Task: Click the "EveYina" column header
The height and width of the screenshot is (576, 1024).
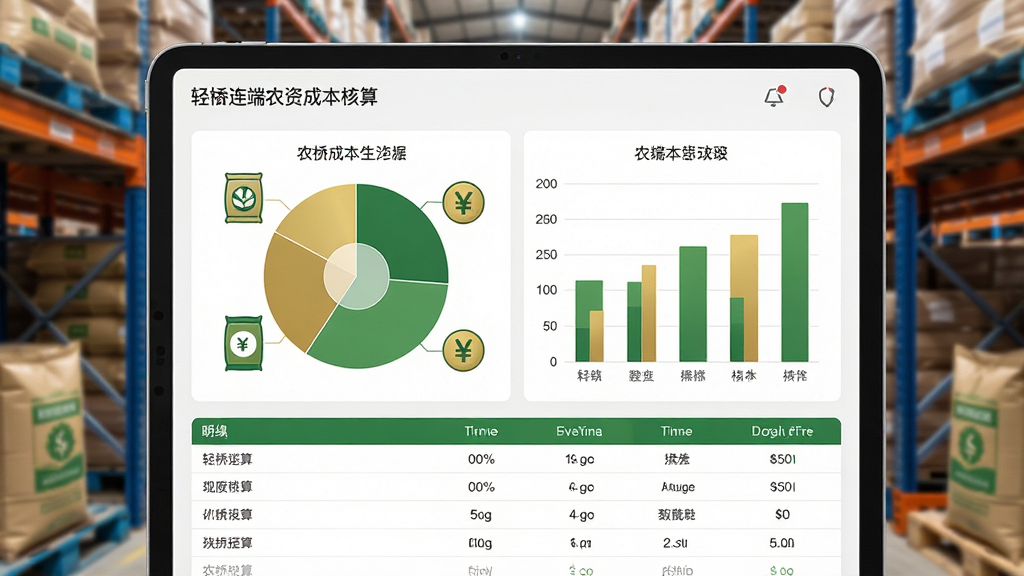Action: (579, 431)
